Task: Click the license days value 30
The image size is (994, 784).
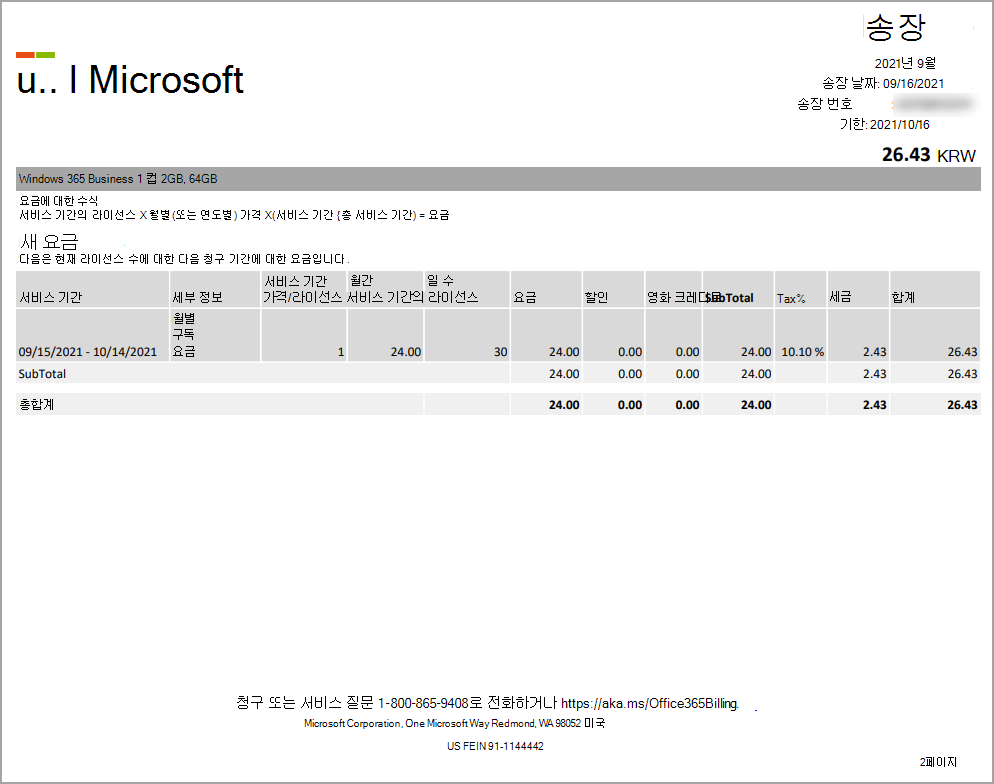Action: (x=500, y=352)
